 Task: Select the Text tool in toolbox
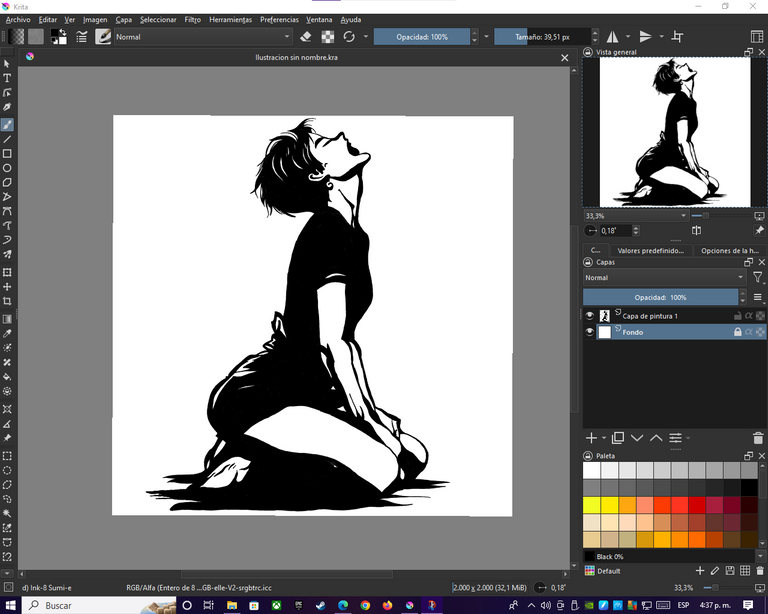coord(7,77)
